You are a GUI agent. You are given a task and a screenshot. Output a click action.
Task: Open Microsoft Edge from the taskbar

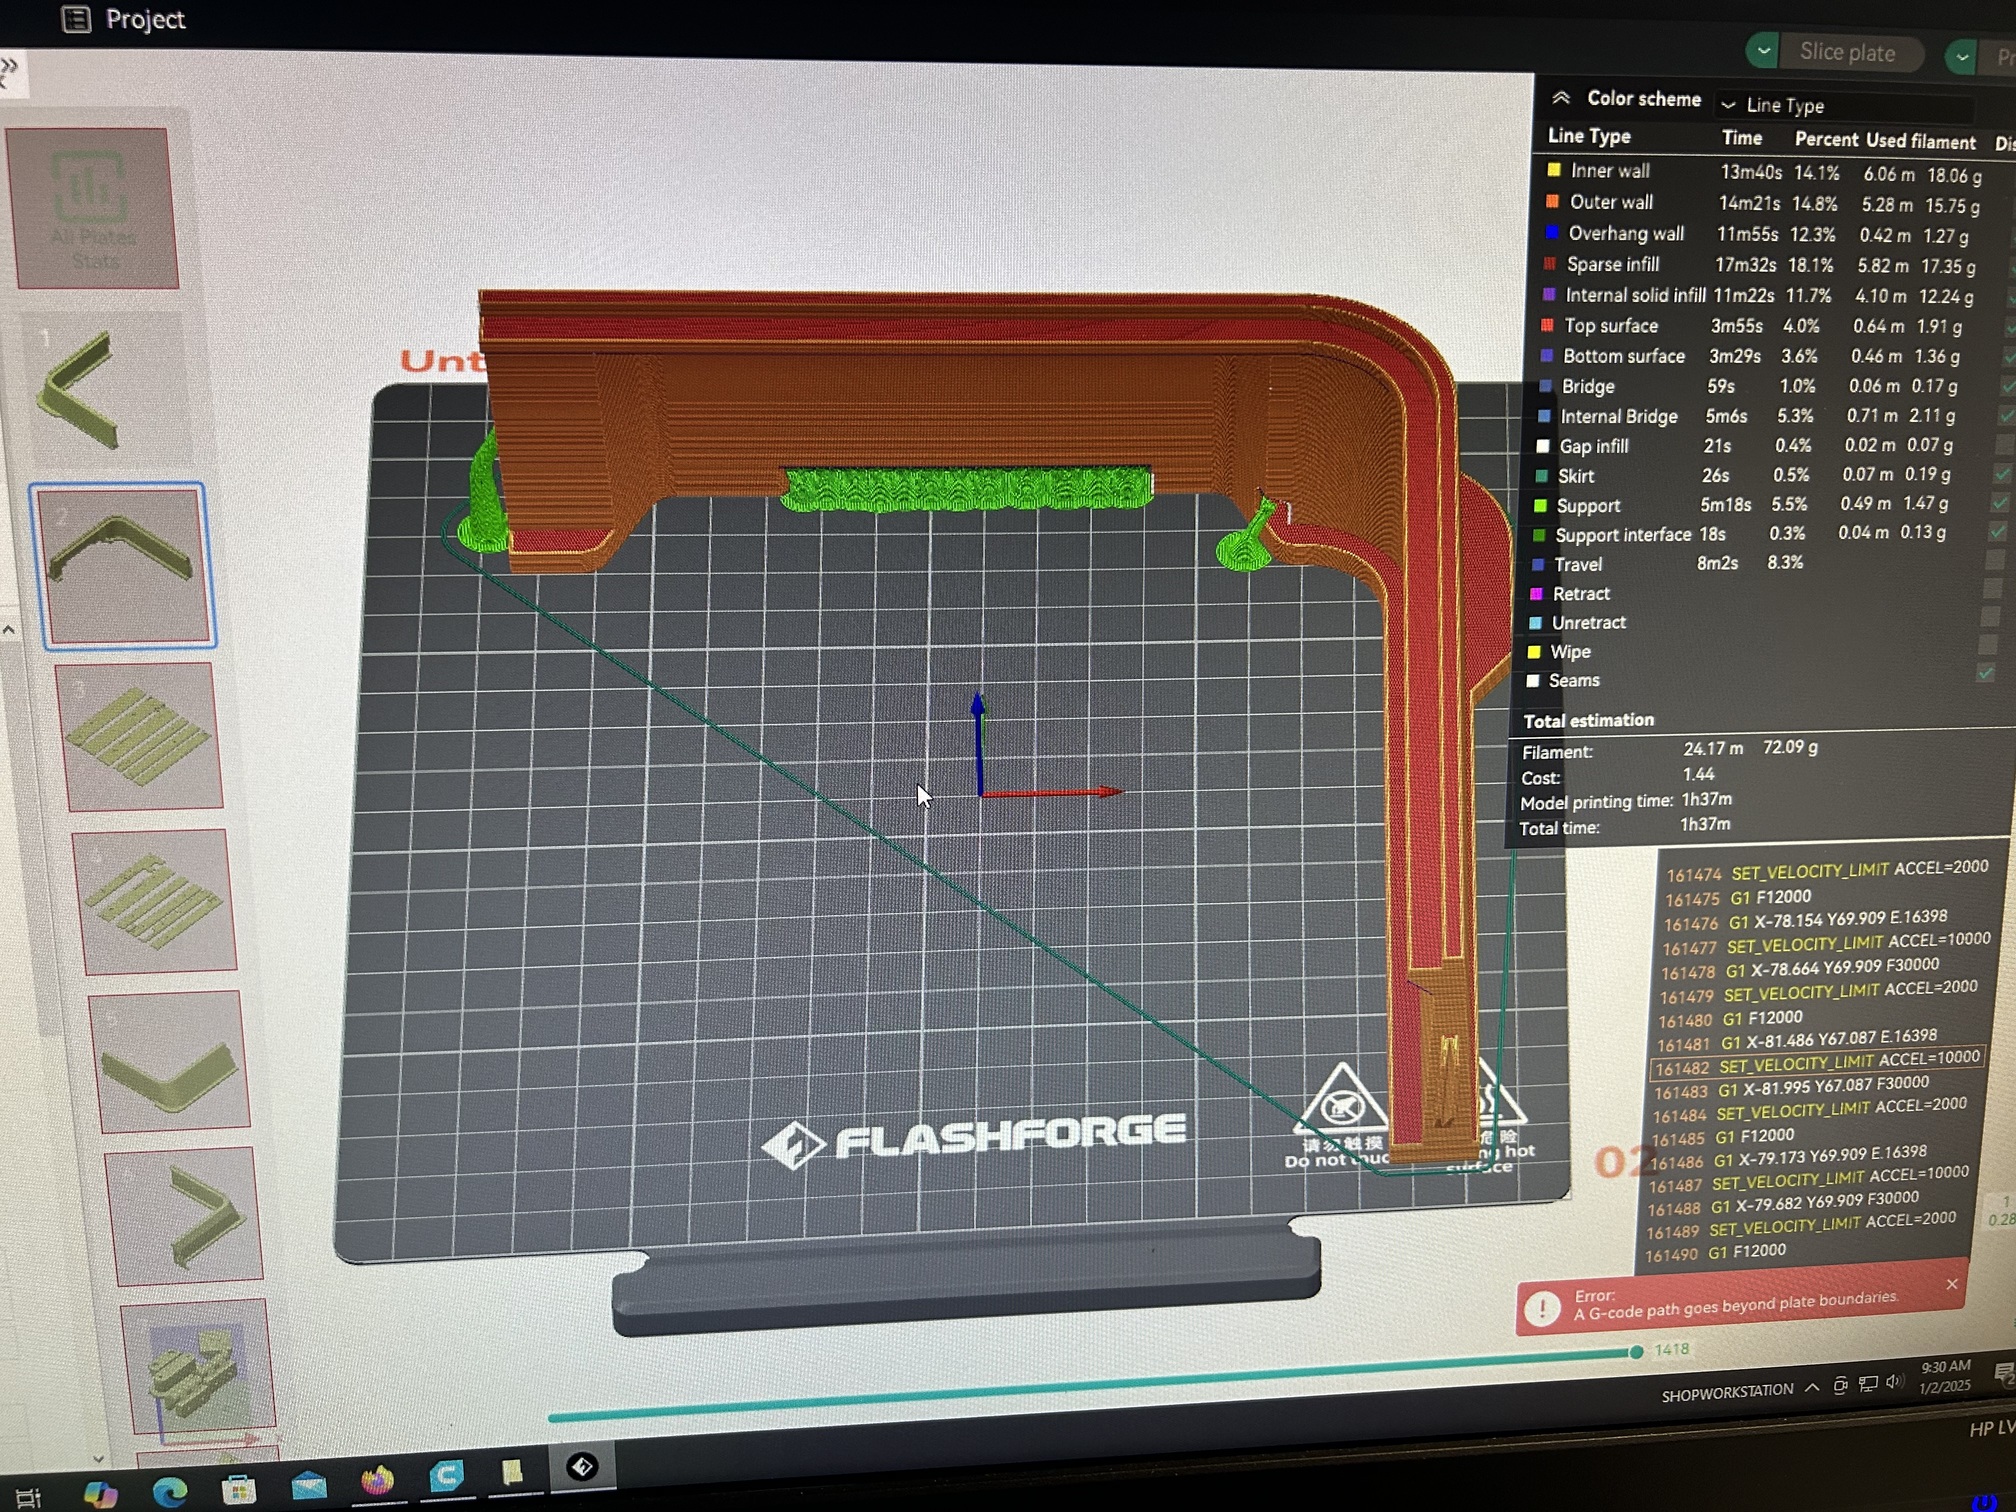pyautogui.click(x=170, y=1492)
